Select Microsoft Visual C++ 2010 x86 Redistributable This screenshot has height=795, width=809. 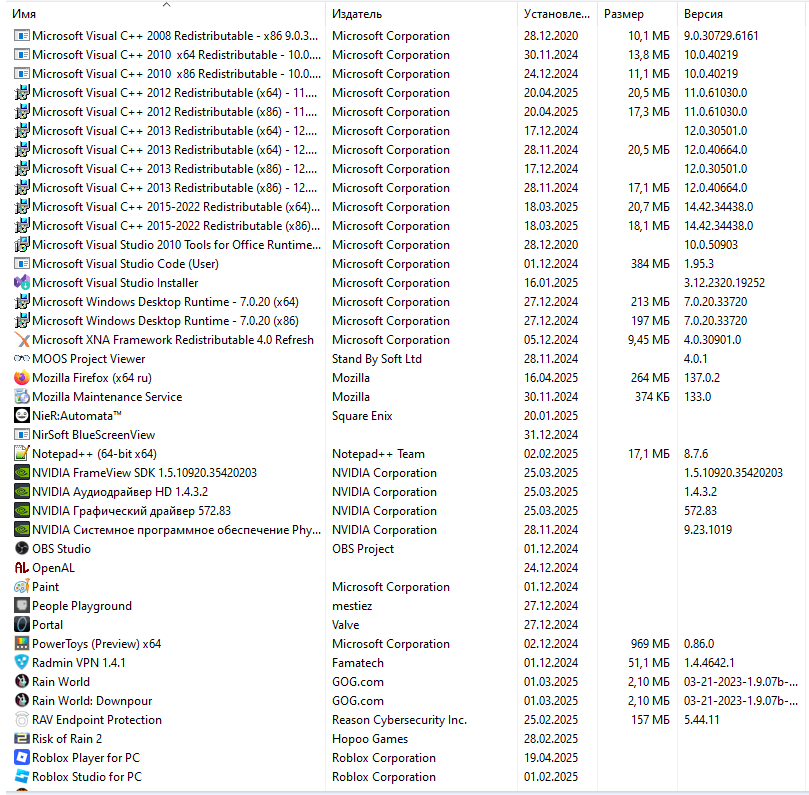406,74
